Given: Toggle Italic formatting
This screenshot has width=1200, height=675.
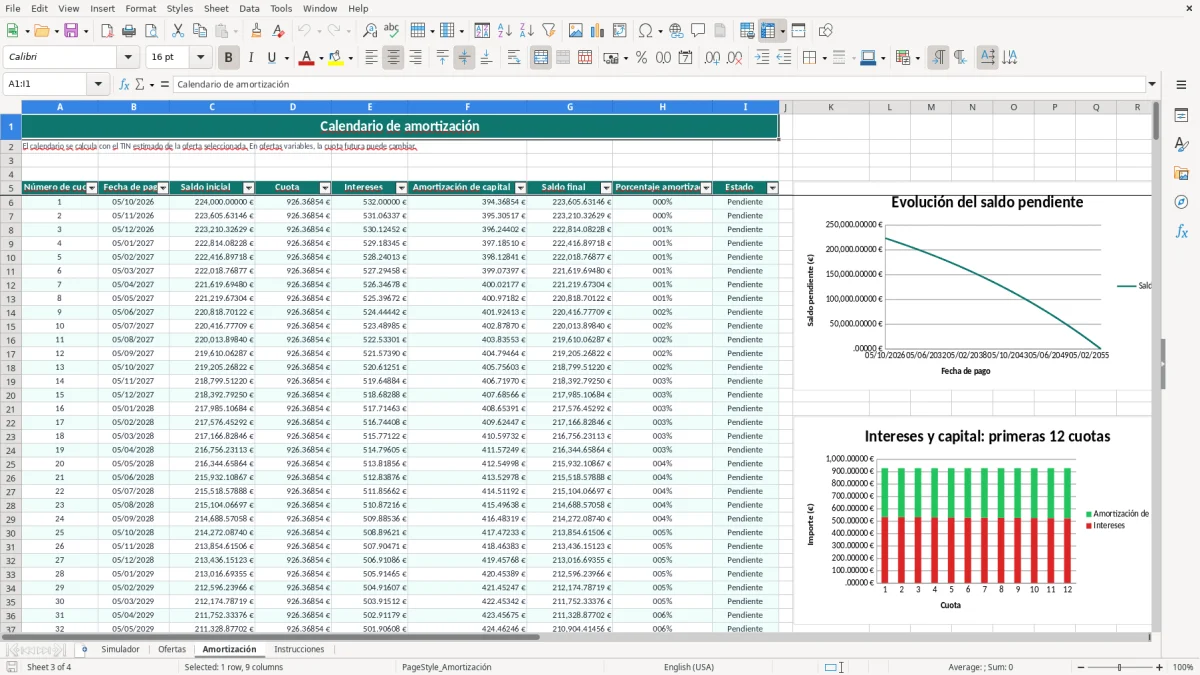Looking at the screenshot, I should click(251, 58).
